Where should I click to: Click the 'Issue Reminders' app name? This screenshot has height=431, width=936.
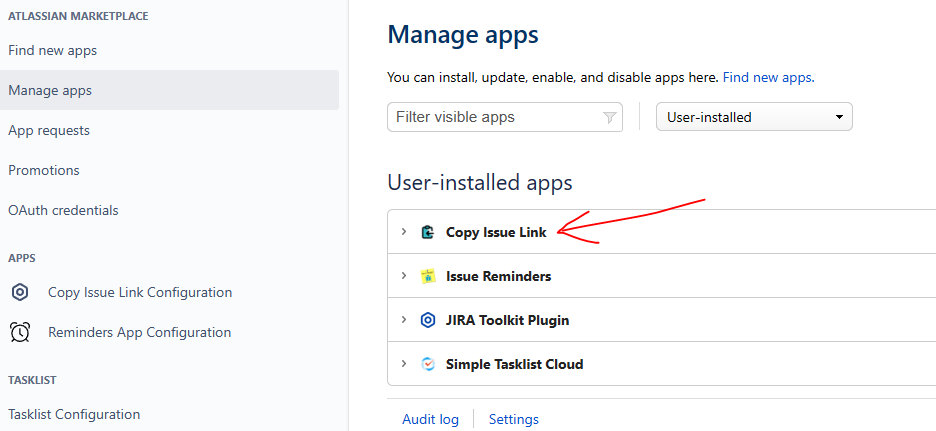pyautogui.click(x=498, y=276)
